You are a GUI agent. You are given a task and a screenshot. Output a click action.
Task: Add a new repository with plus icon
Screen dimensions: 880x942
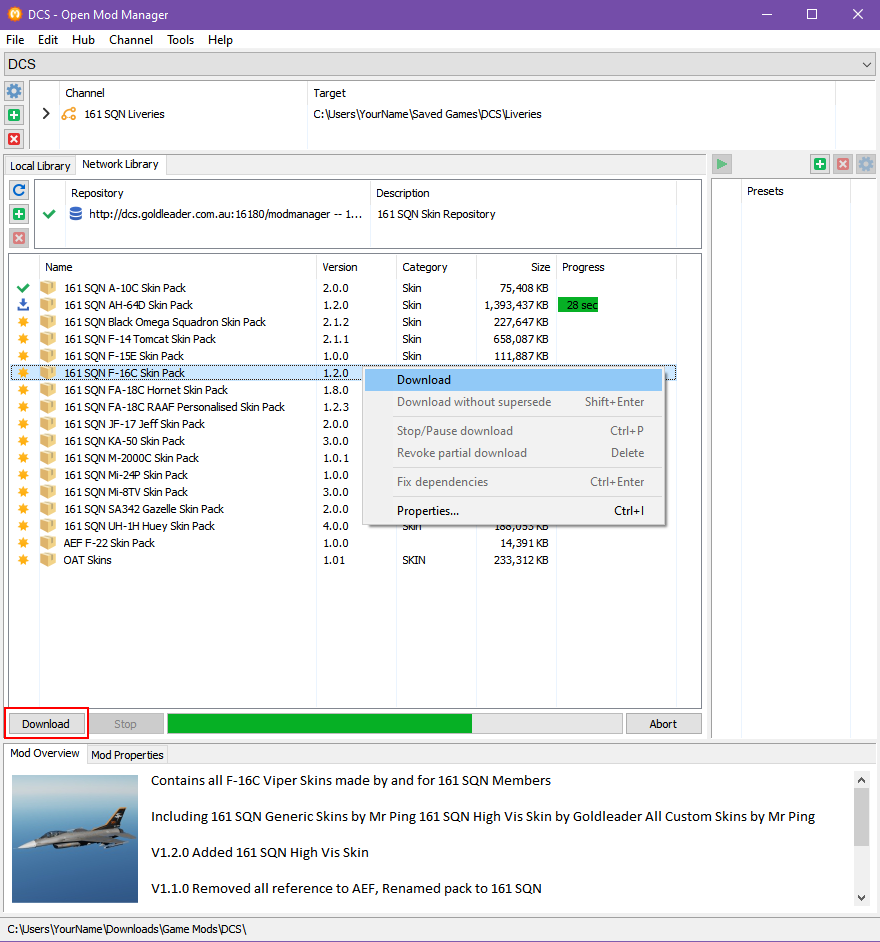pos(18,214)
